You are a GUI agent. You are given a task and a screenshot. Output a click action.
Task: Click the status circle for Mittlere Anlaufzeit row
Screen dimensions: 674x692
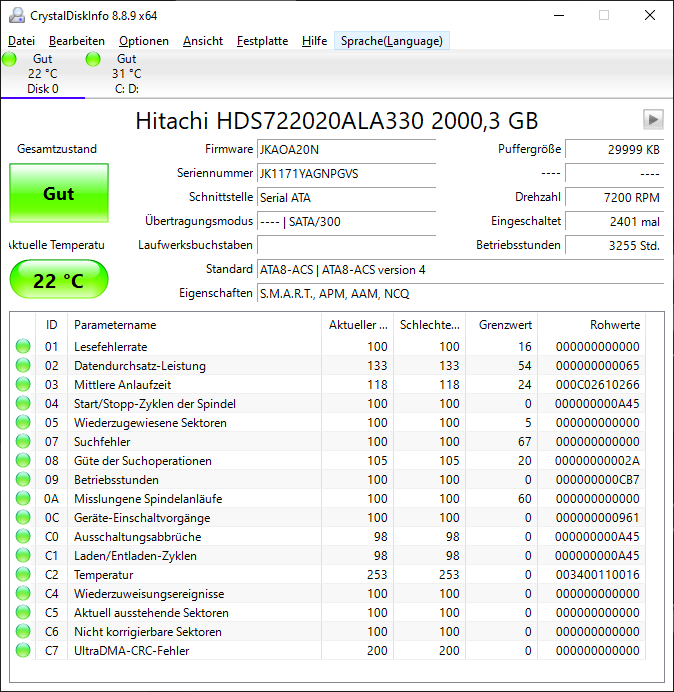coord(23,384)
